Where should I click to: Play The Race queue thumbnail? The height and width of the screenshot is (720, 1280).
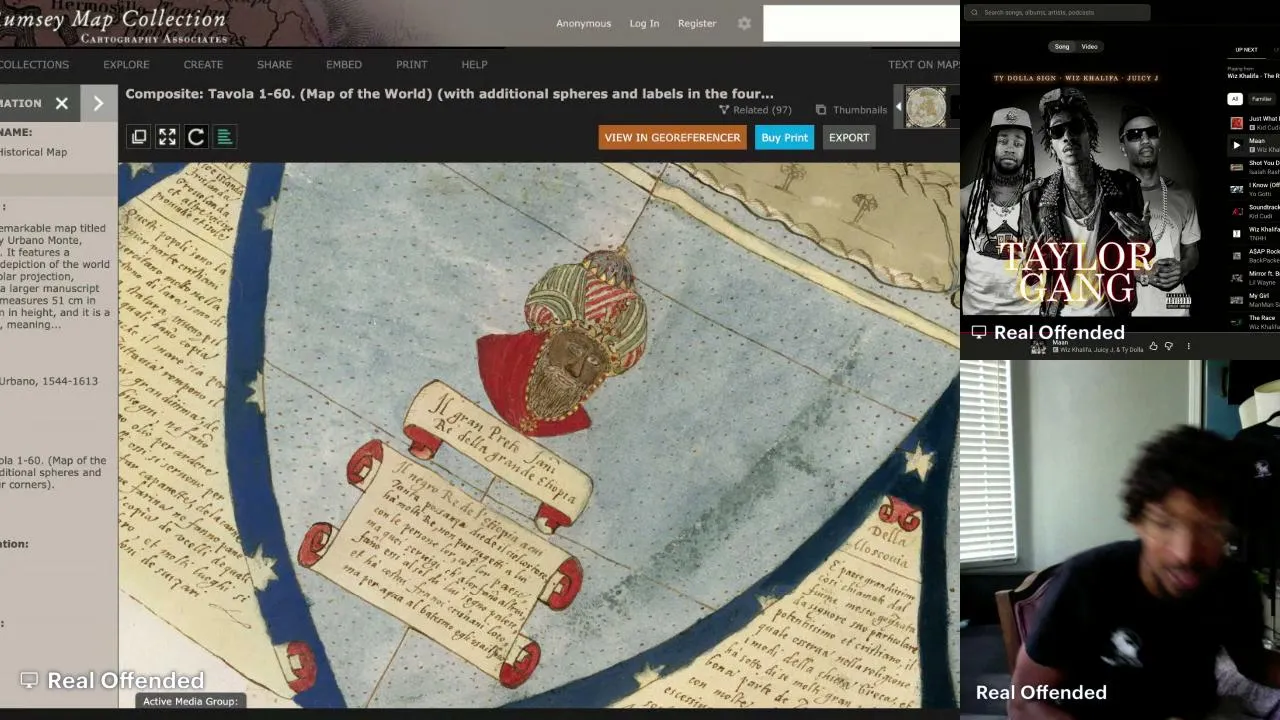point(1237,321)
